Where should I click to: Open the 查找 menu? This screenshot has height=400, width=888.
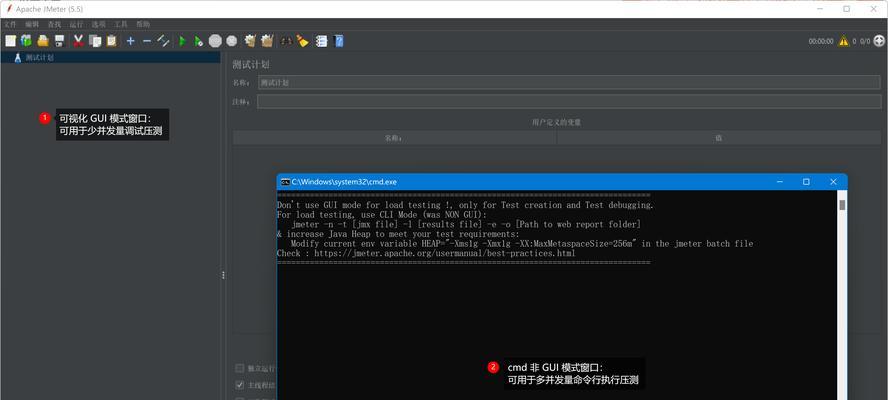click(54, 24)
